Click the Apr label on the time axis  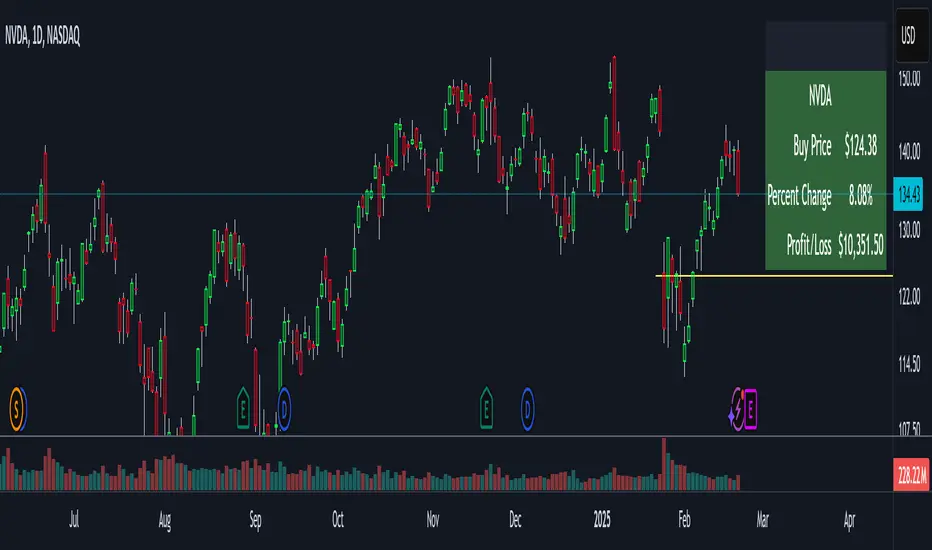pyautogui.click(x=849, y=520)
